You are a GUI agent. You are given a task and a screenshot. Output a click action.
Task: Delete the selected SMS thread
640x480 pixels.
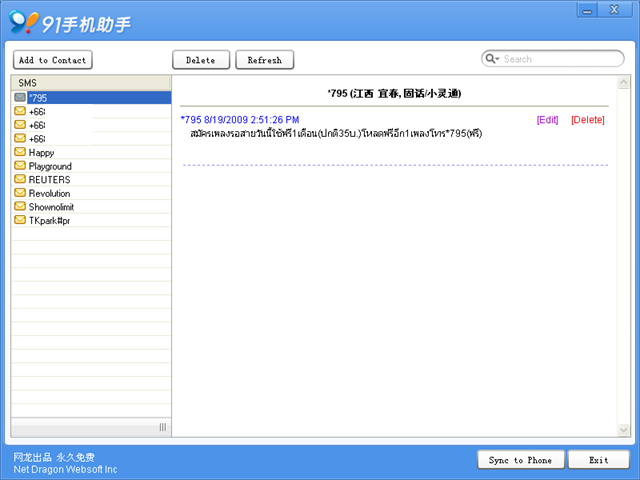point(201,60)
